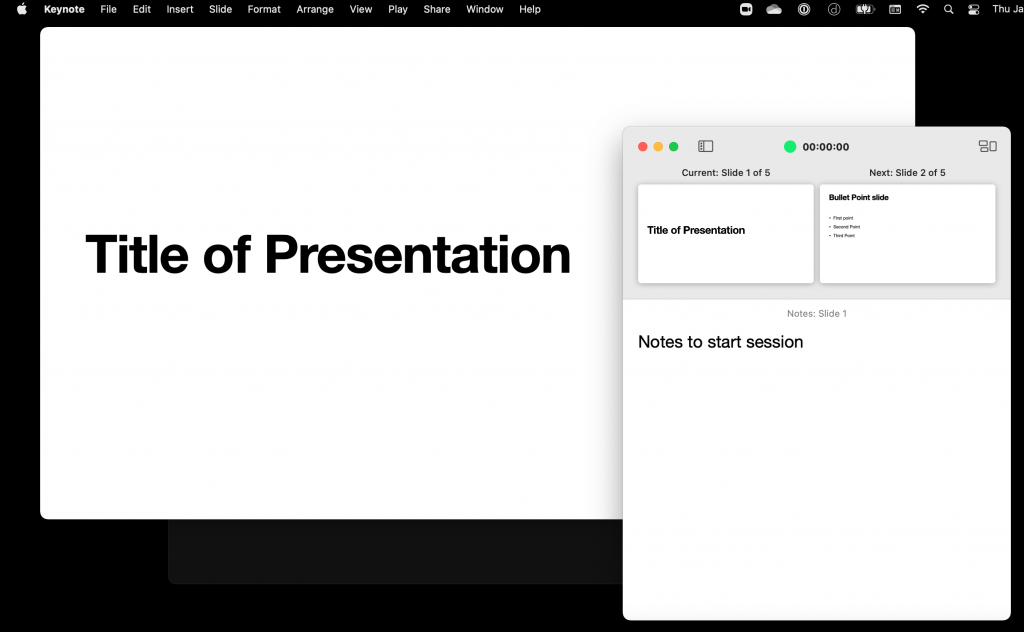The height and width of the screenshot is (632, 1024).
Task: Click the Keynote application menu
Action: (x=64, y=9)
